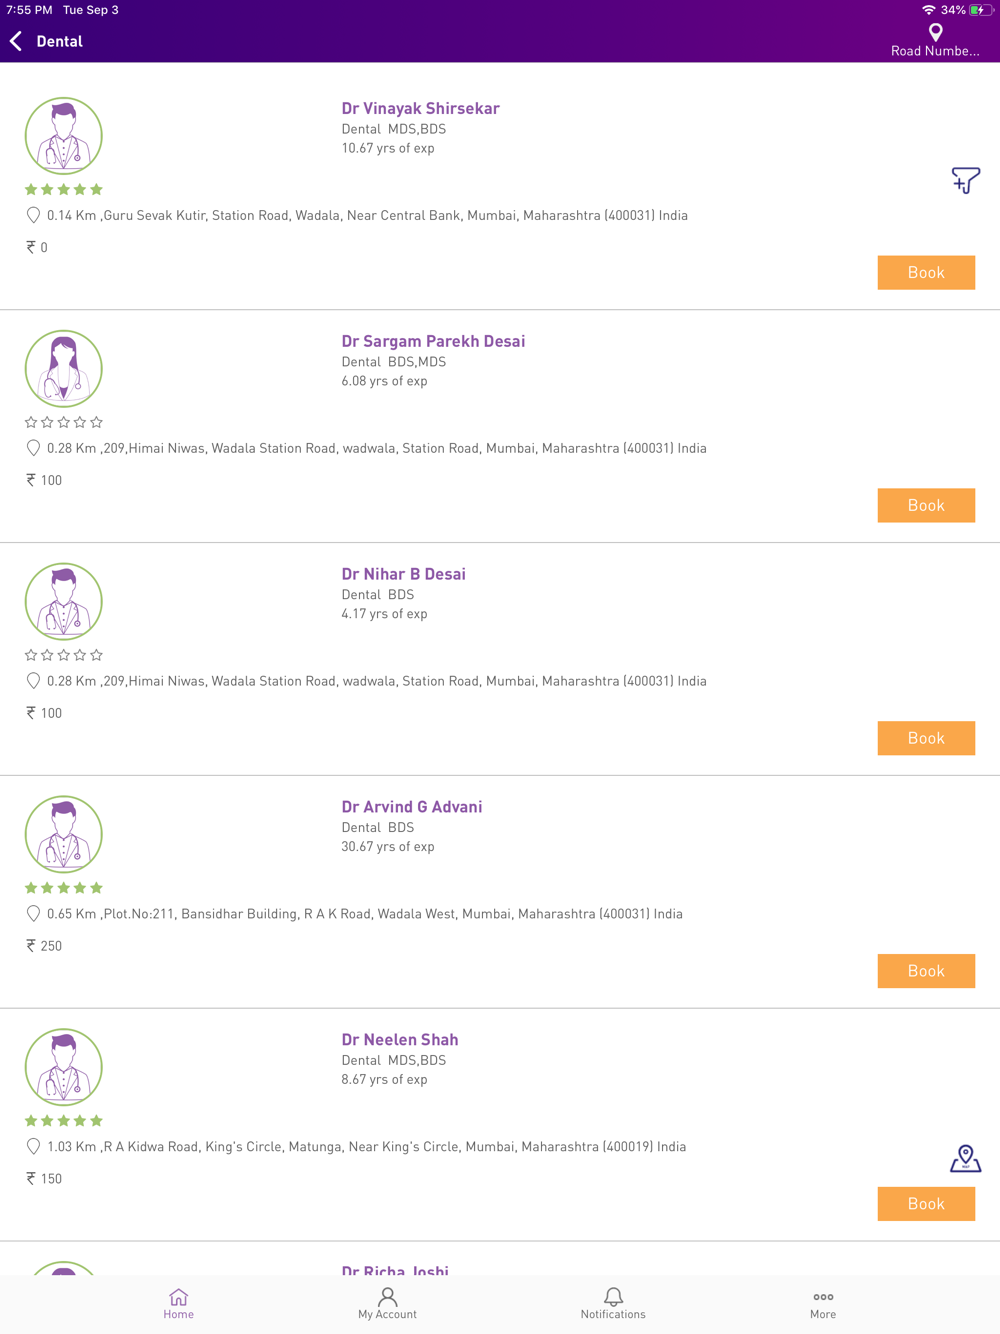Book appointment with Dr Arvind G Advani
Viewport: 1000px width, 1334px height.
click(x=926, y=971)
